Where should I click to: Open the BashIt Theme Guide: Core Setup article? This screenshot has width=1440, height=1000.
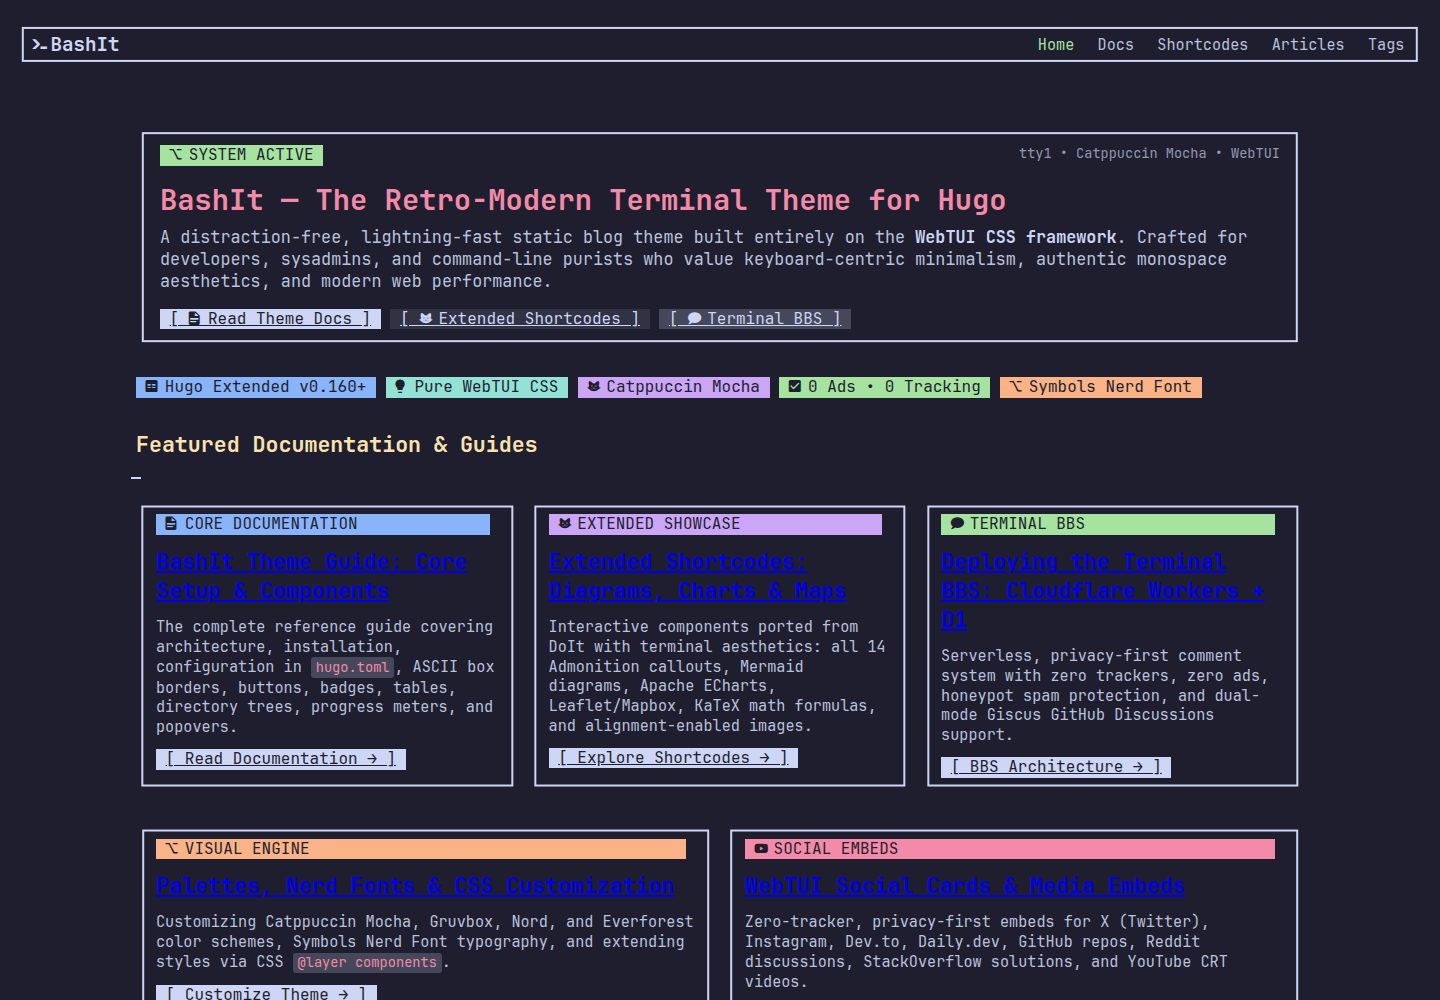click(311, 577)
